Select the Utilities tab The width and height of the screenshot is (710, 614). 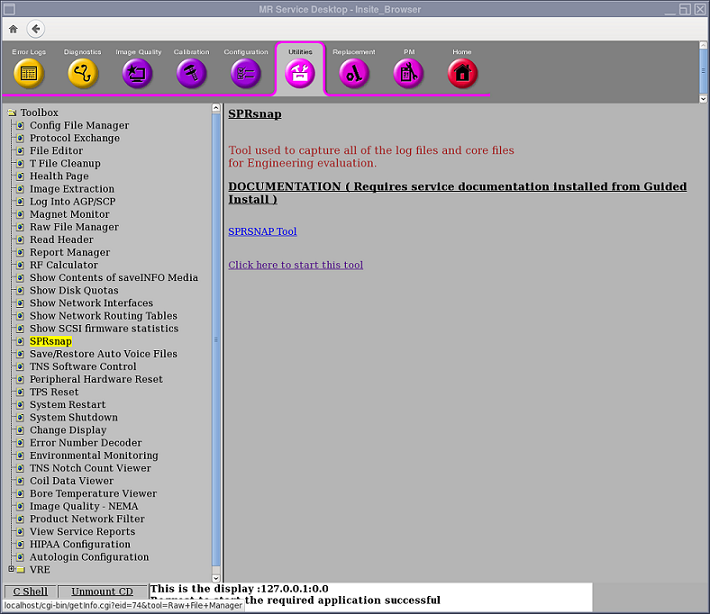pos(300,72)
